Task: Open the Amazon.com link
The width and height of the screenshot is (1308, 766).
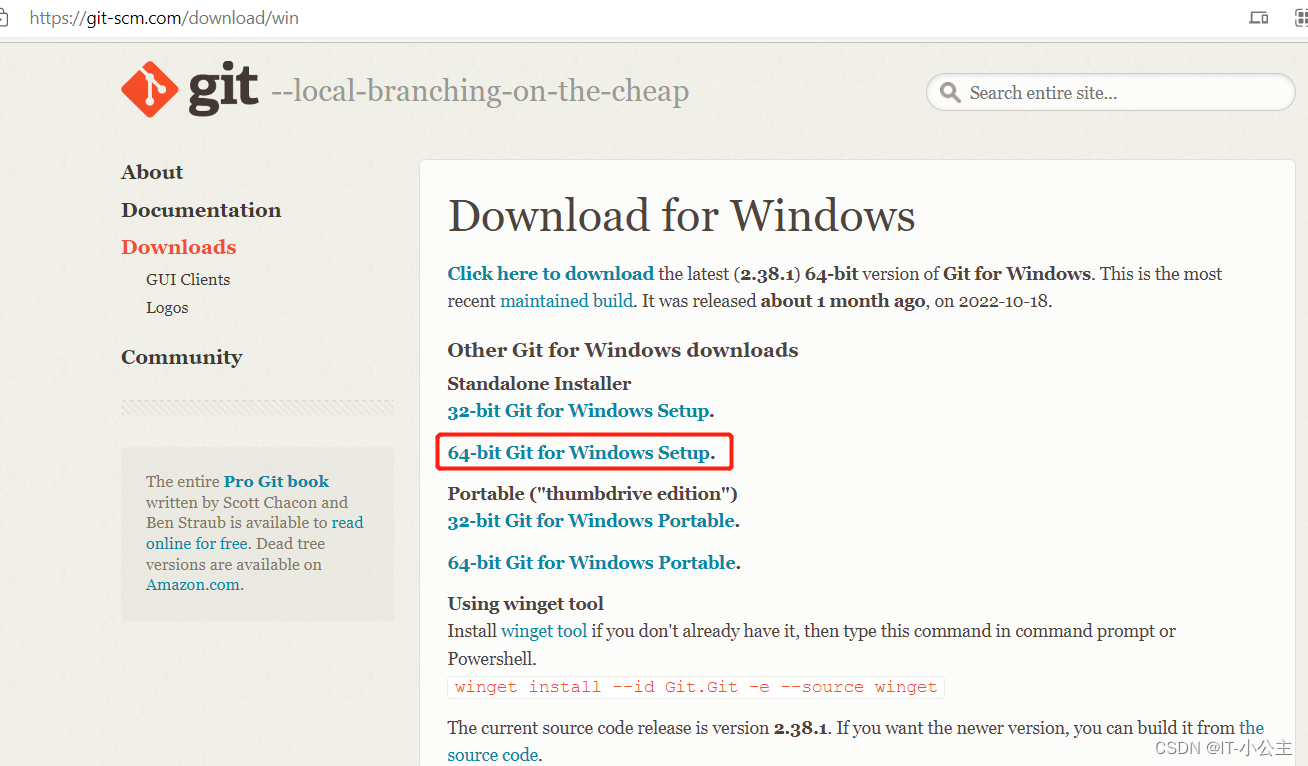Action: [x=193, y=585]
